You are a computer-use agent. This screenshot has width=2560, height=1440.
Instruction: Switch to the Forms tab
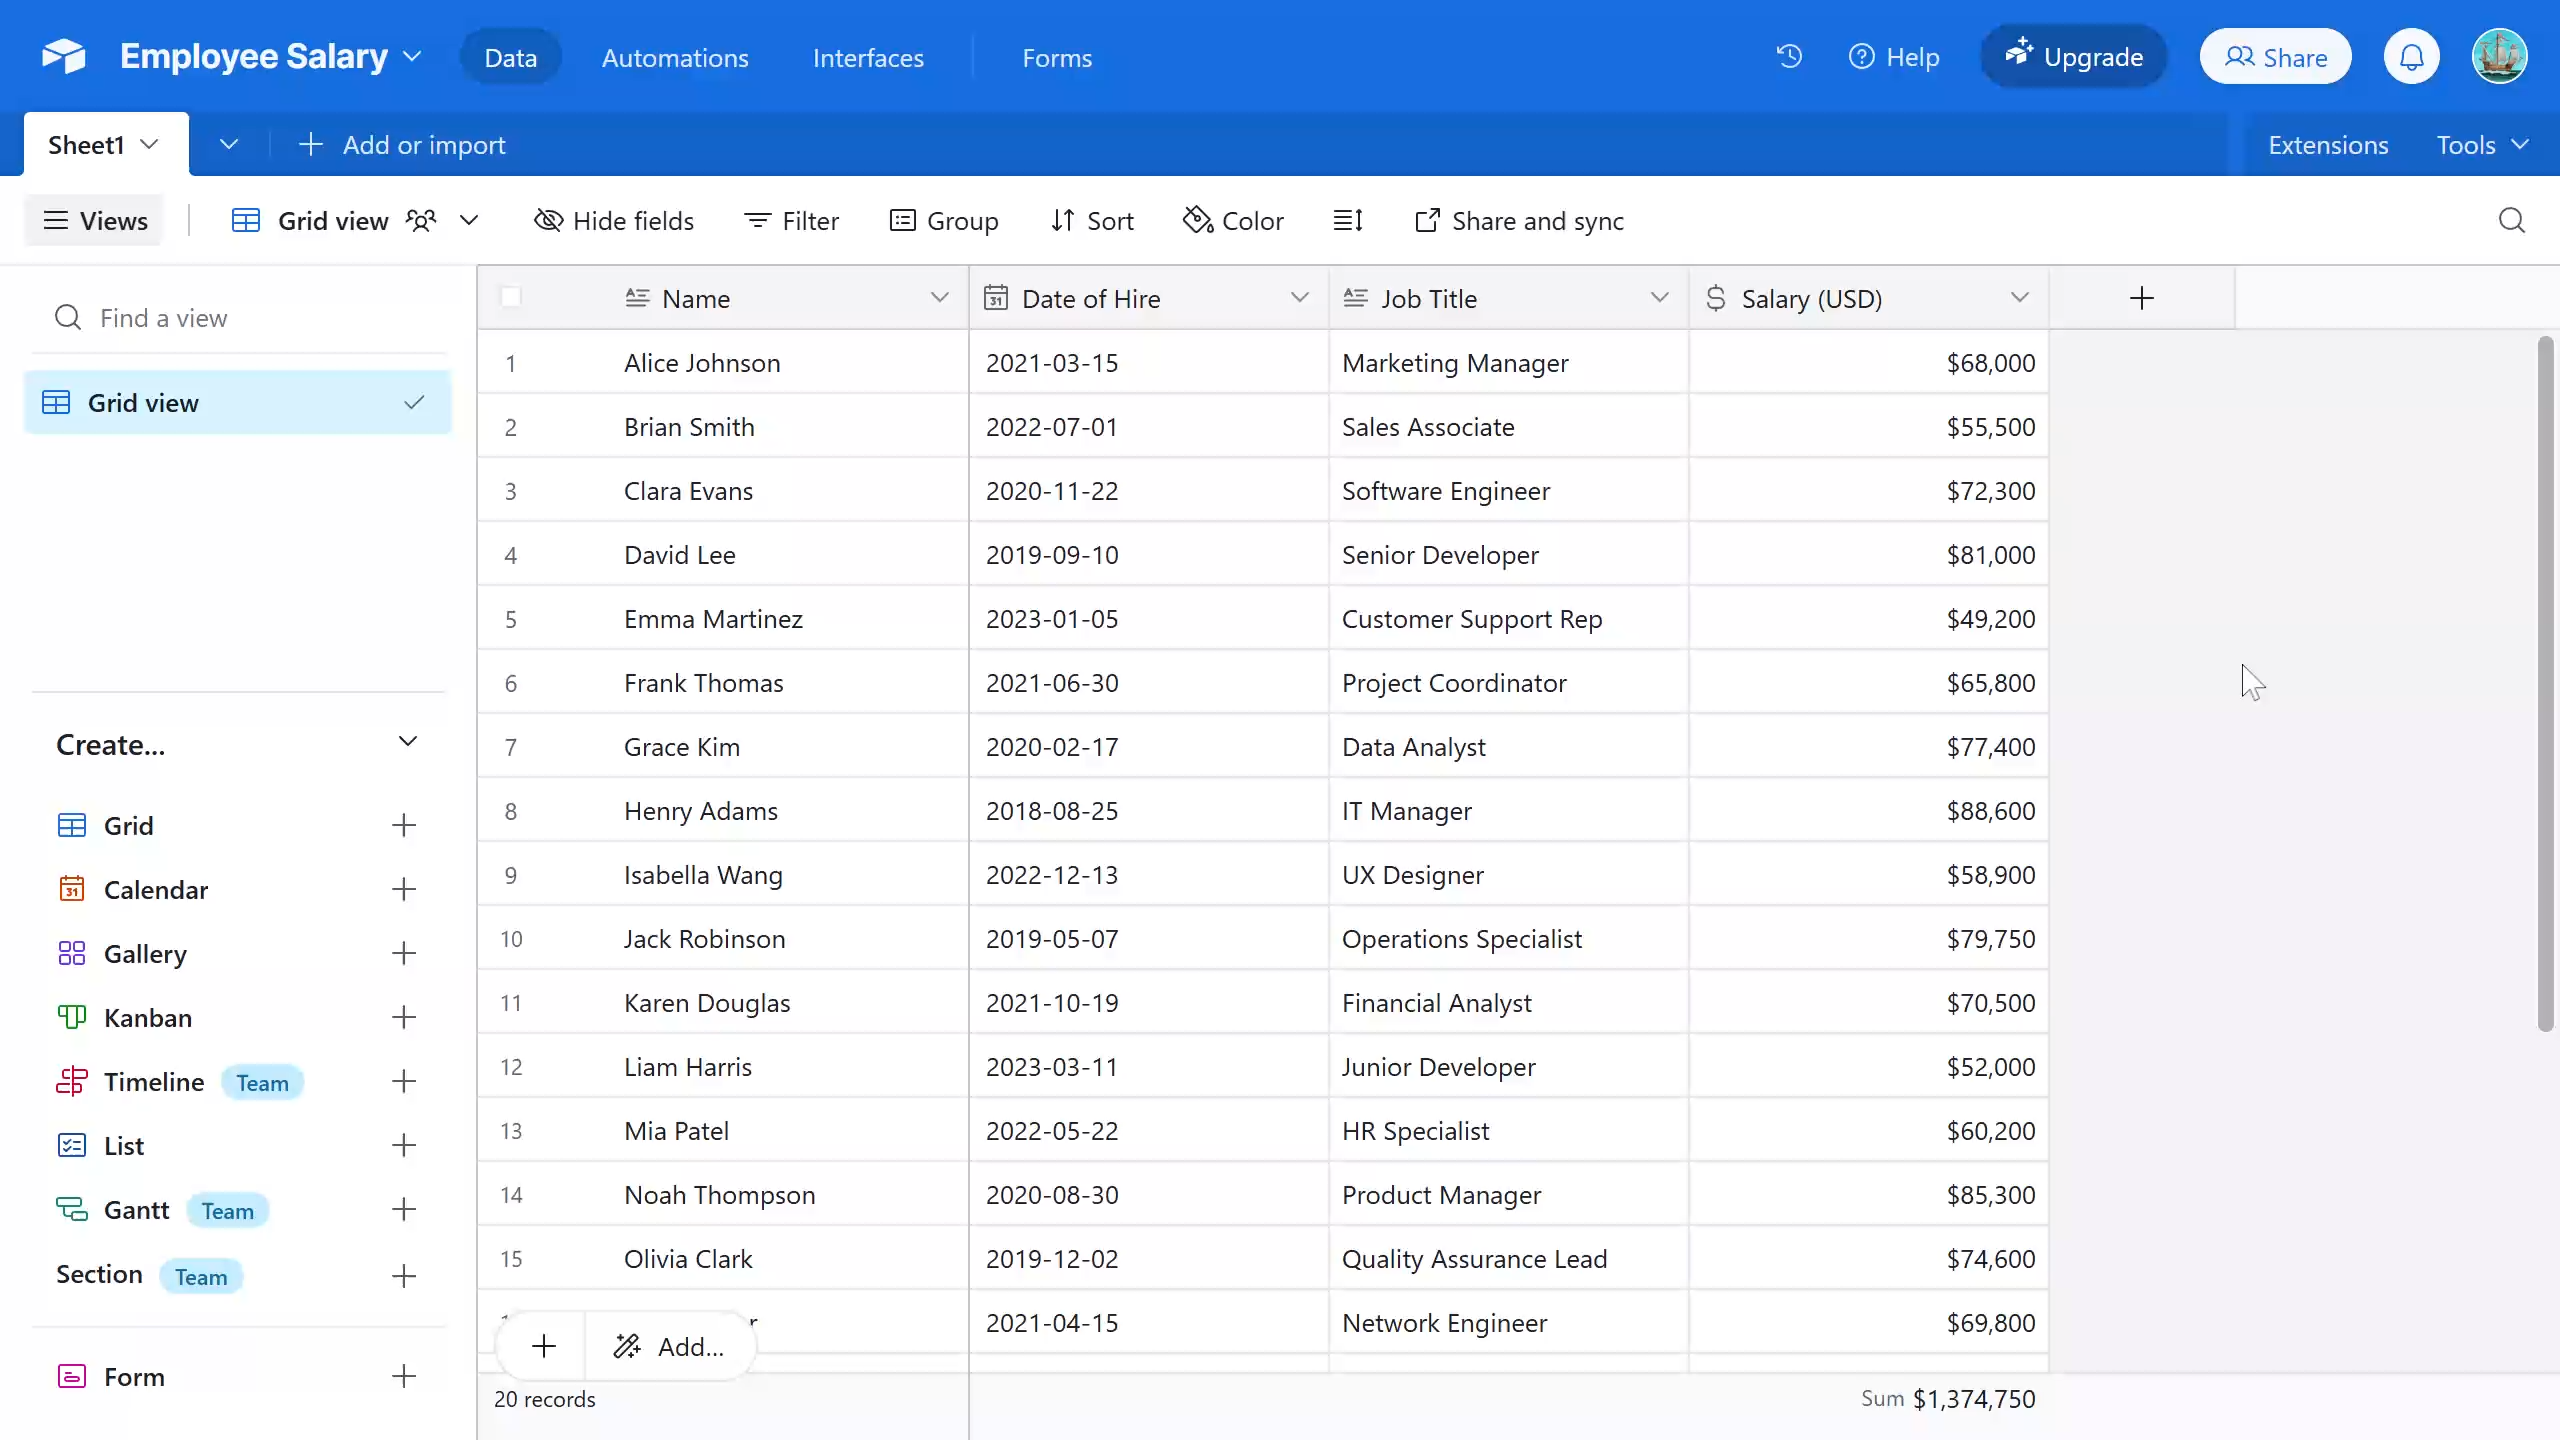[1057, 57]
